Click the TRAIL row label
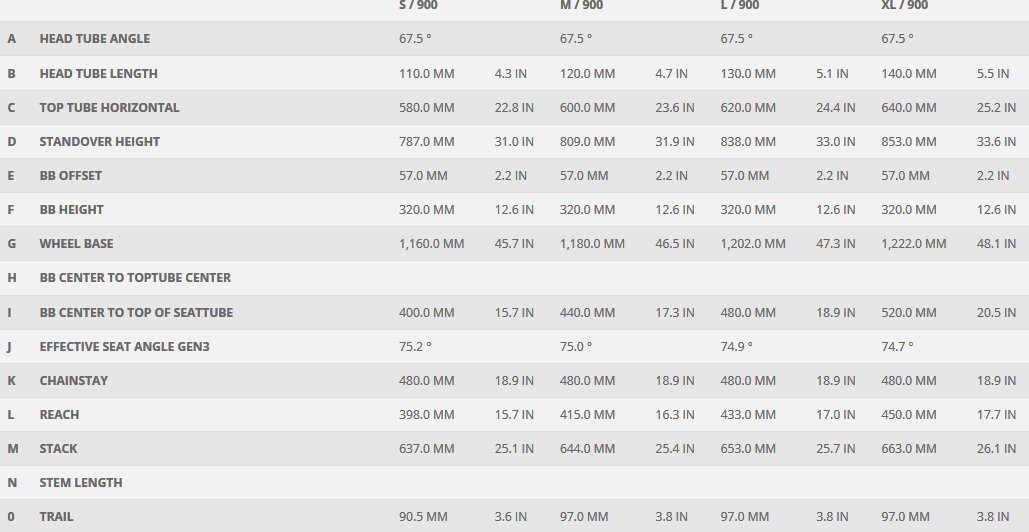Viewport: 1029px width, 532px height. (x=57, y=517)
